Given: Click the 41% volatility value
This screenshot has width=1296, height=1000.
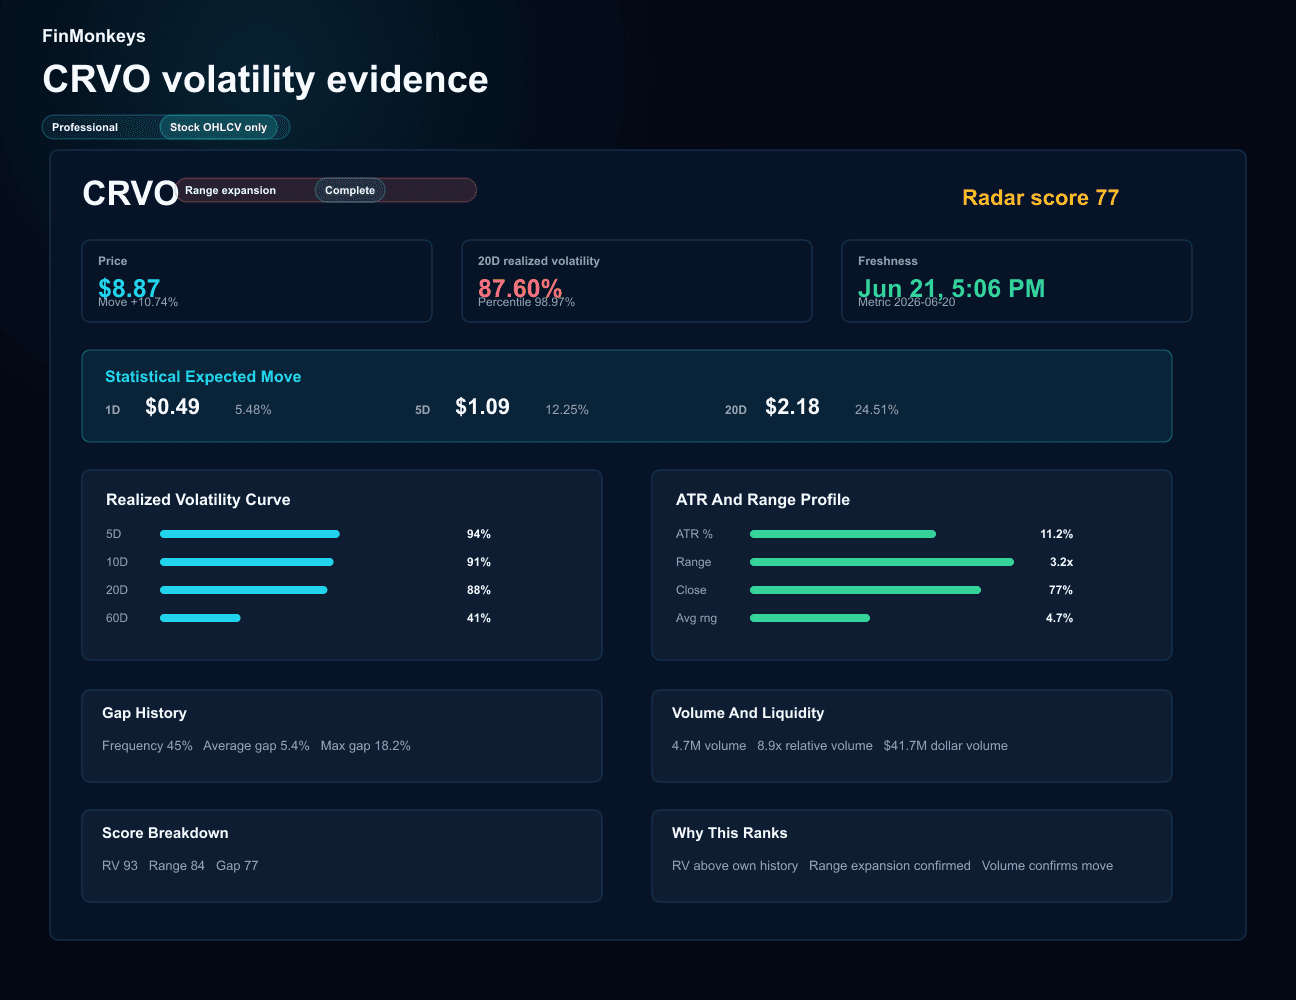Looking at the screenshot, I should coord(479,618).
